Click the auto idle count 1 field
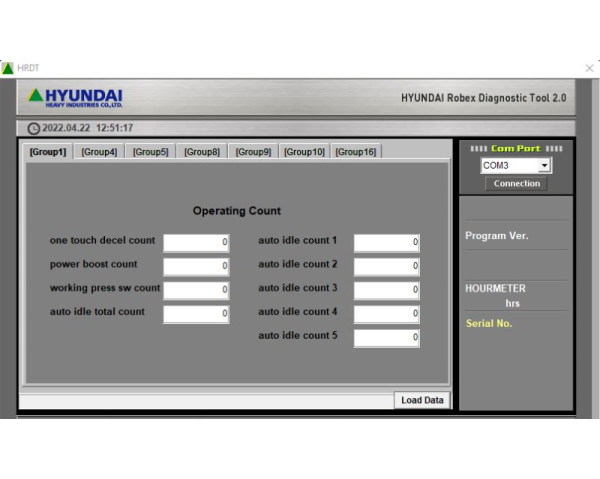 (x=386, y=242)
